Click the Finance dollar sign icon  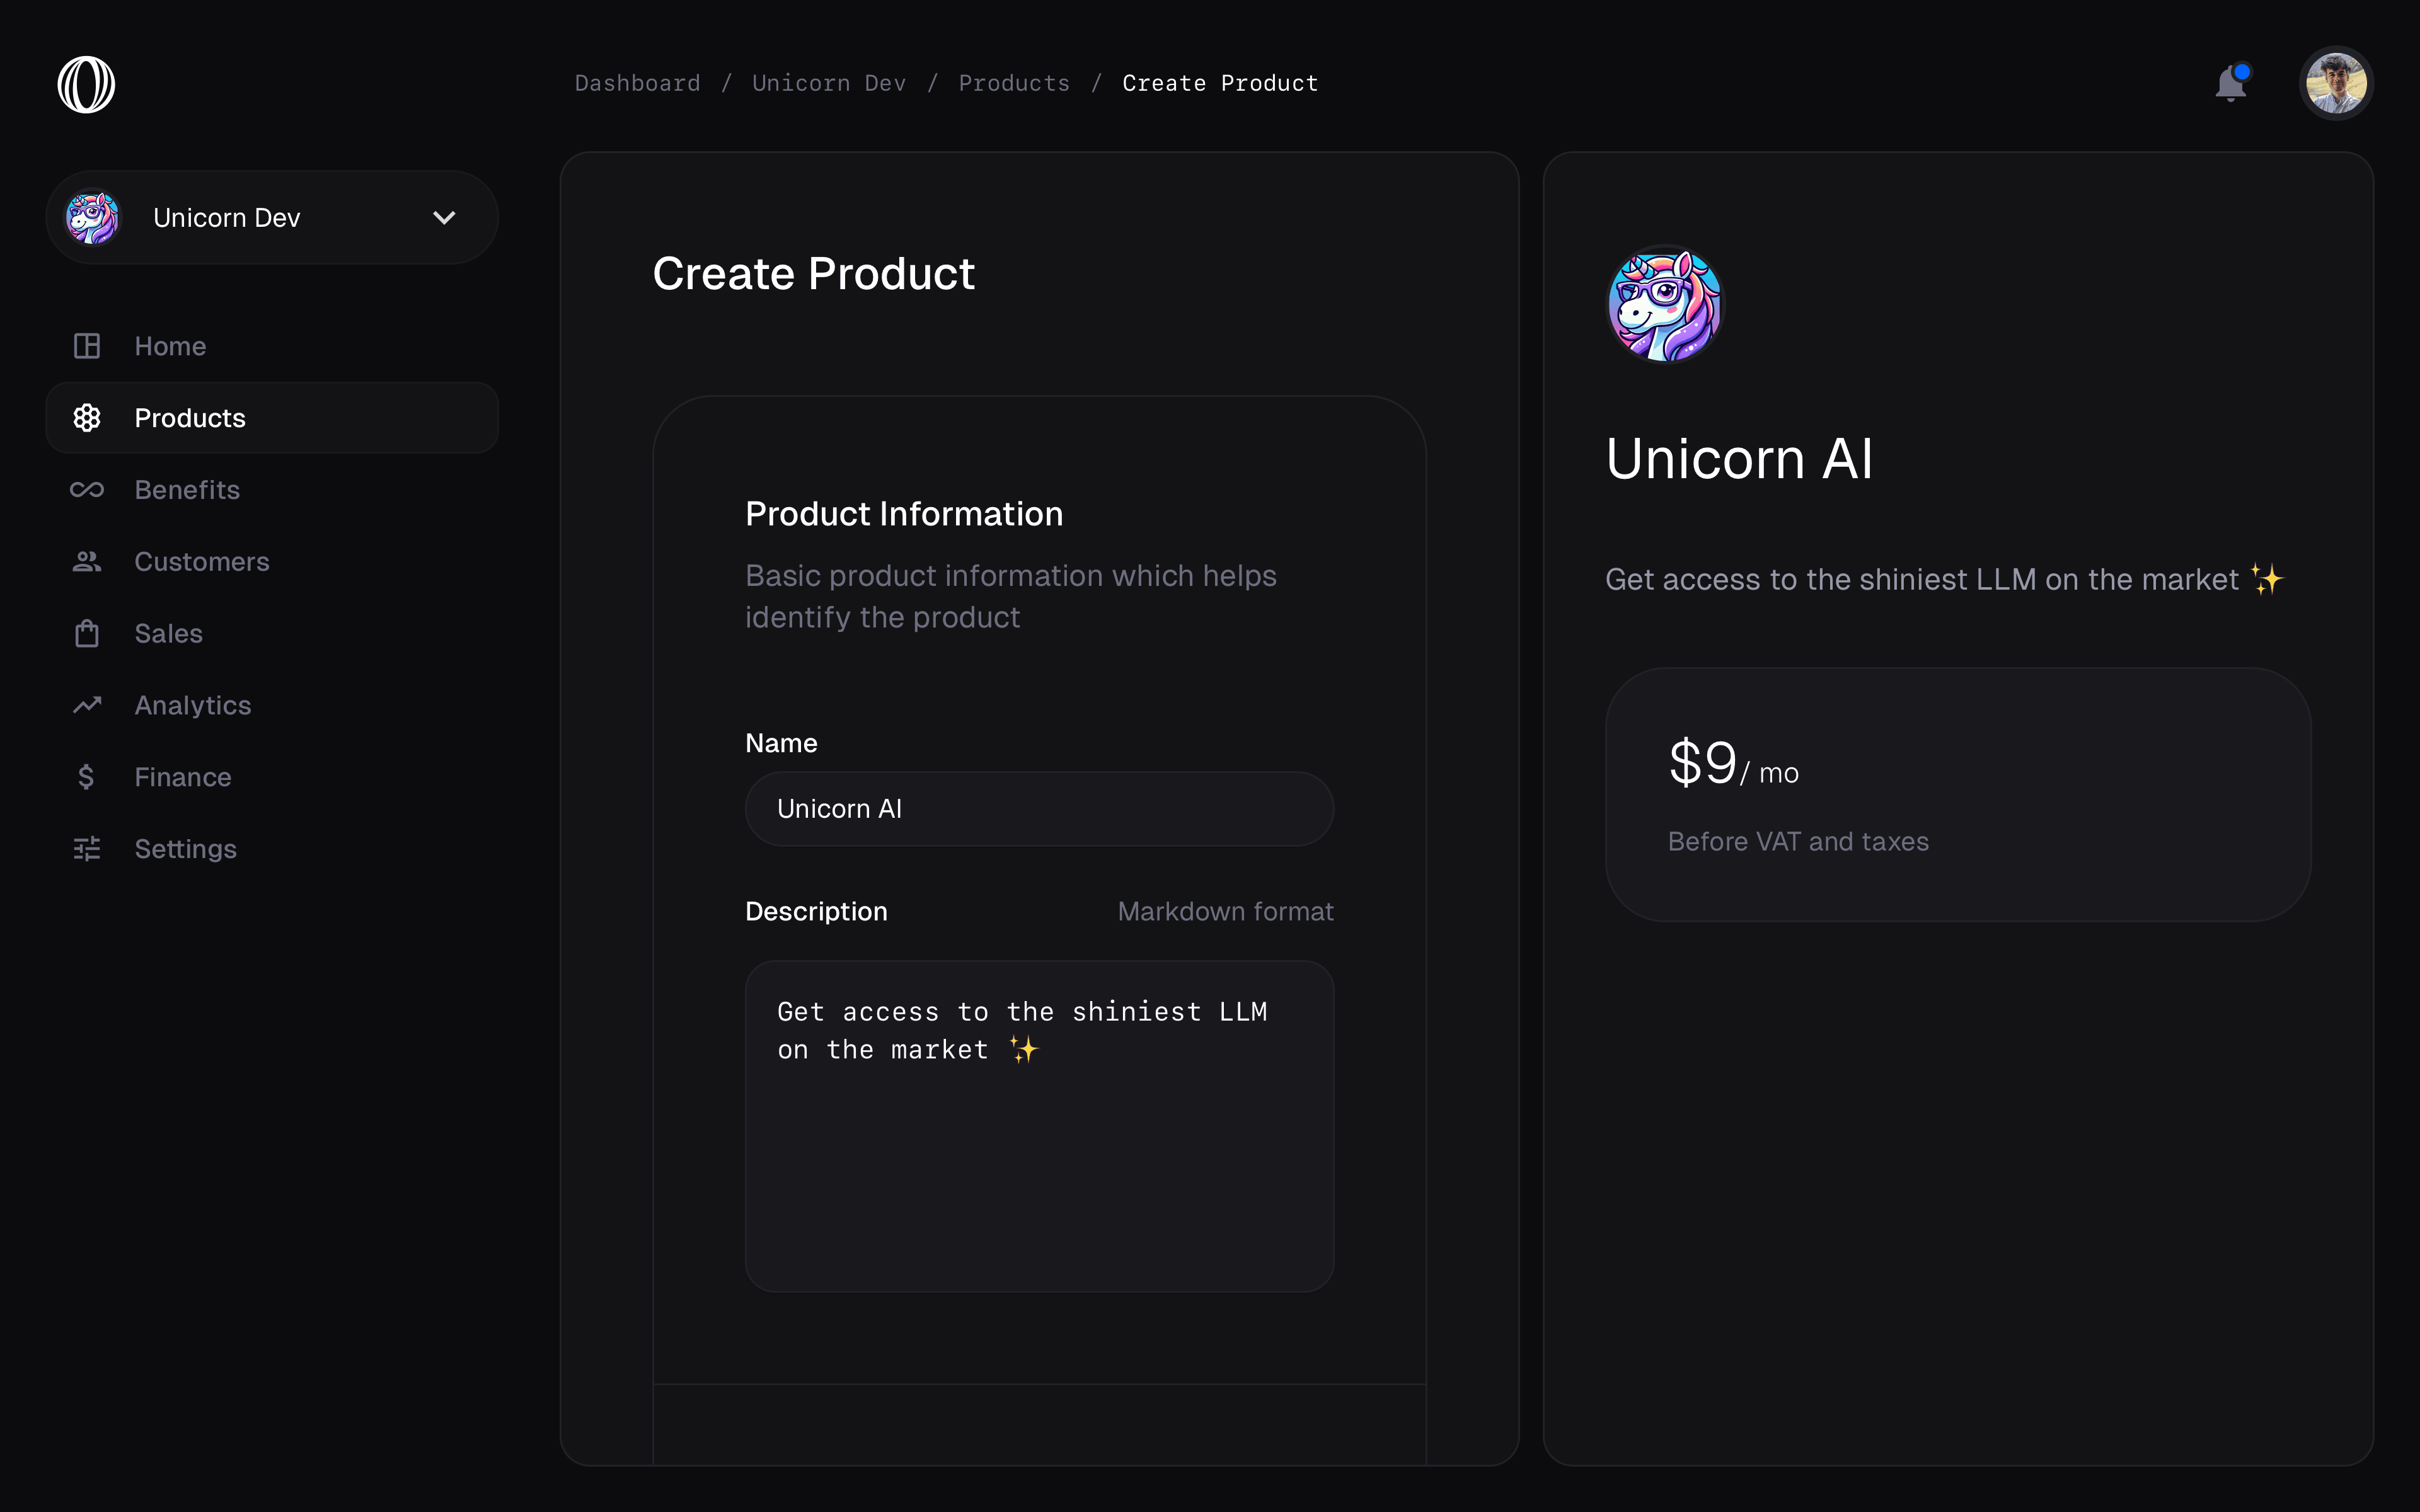pos(87,777)
